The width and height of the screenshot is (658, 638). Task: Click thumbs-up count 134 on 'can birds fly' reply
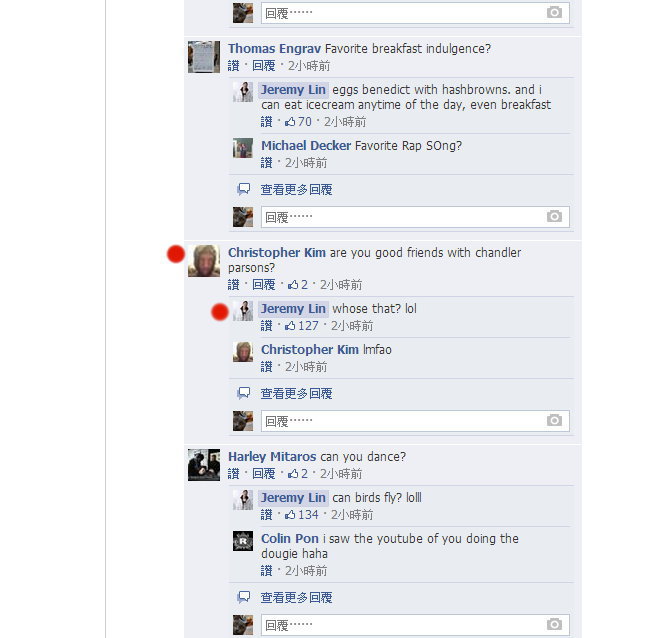302,515
